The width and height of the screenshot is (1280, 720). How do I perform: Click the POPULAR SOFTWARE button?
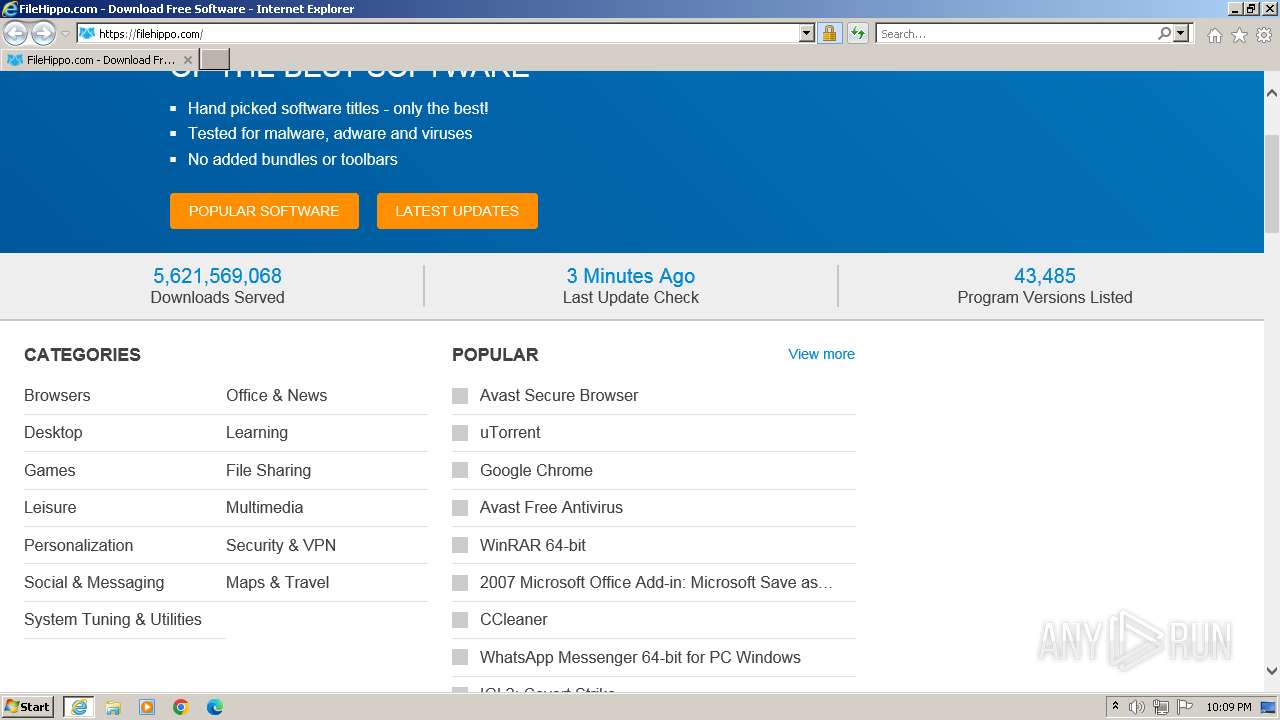[x=264, y=211]
